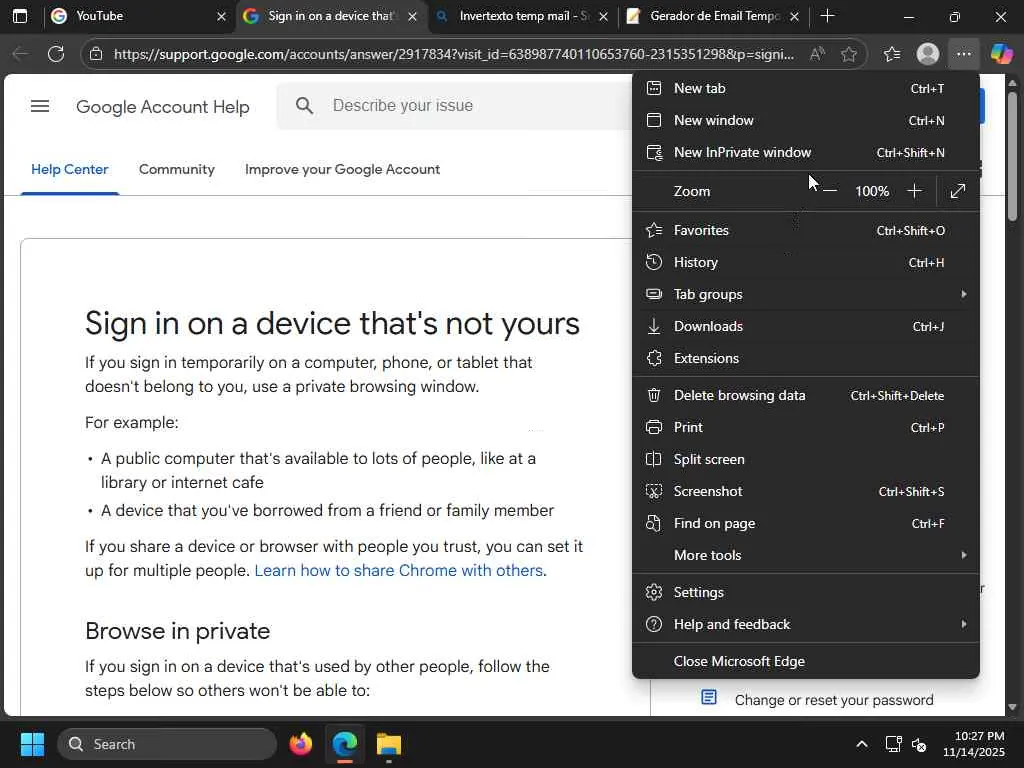The width and height of the screenshot is (1024, 768).
Task: Launch Firefox from the taskbar
Action: click(300, 744)
